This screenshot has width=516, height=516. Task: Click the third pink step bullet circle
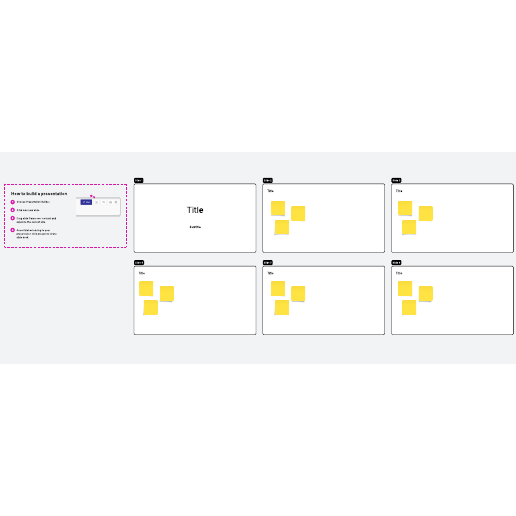click(13, 218)
